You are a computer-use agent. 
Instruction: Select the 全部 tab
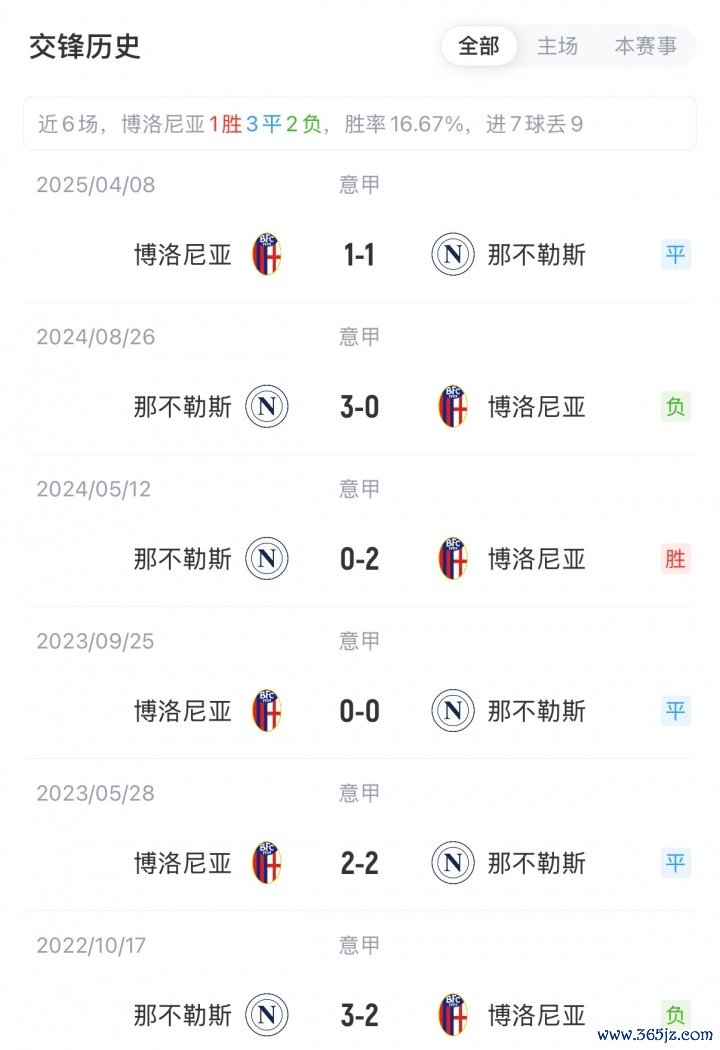coord(479,46)
